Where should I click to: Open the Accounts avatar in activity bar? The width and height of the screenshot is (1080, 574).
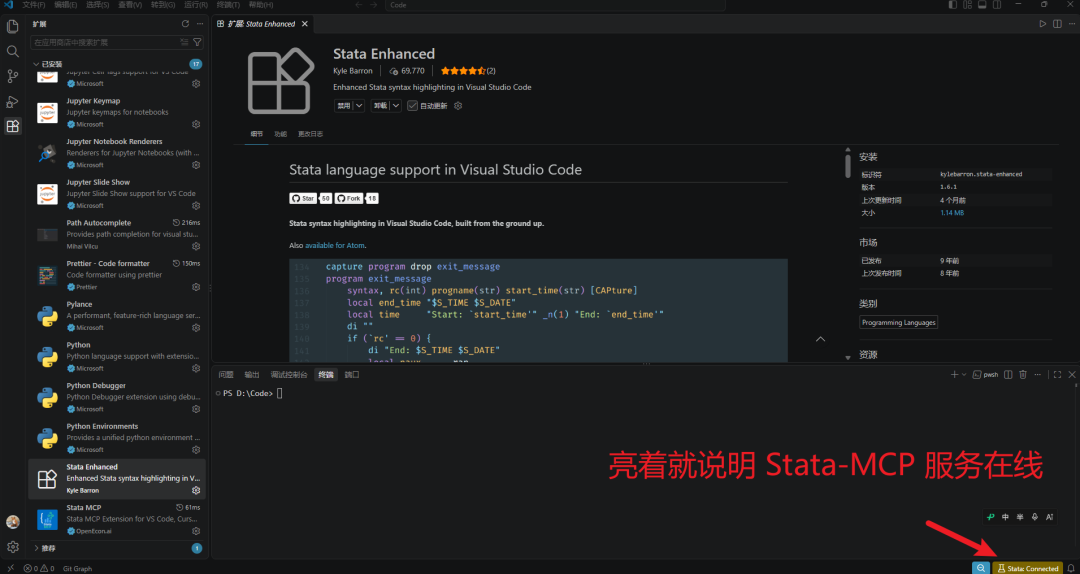pyautogui.click(x=12, y=522)
